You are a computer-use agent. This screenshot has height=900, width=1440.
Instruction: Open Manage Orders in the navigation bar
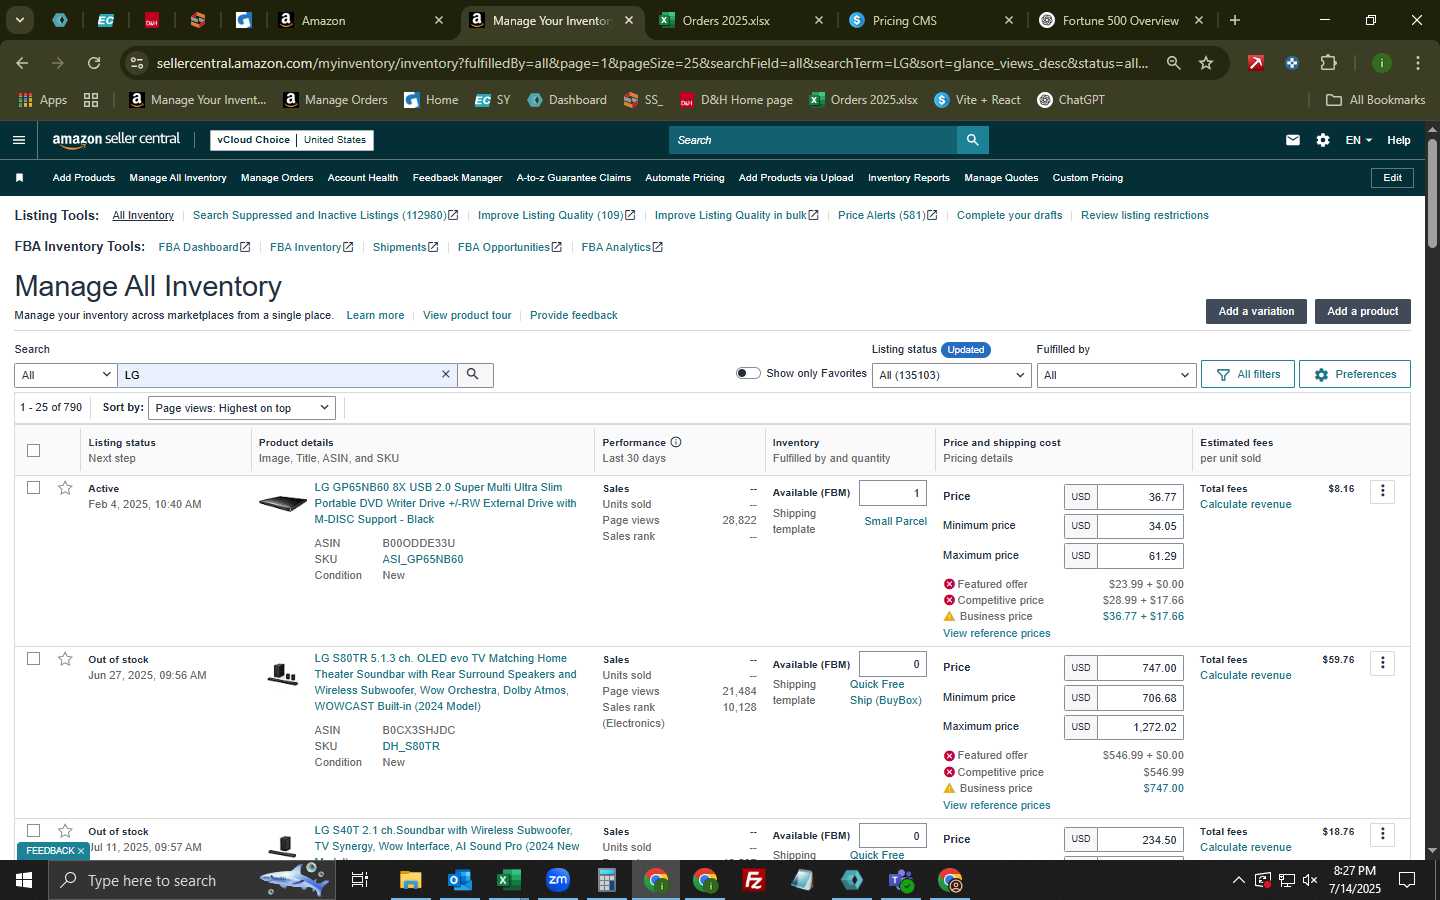click(277, 178)
